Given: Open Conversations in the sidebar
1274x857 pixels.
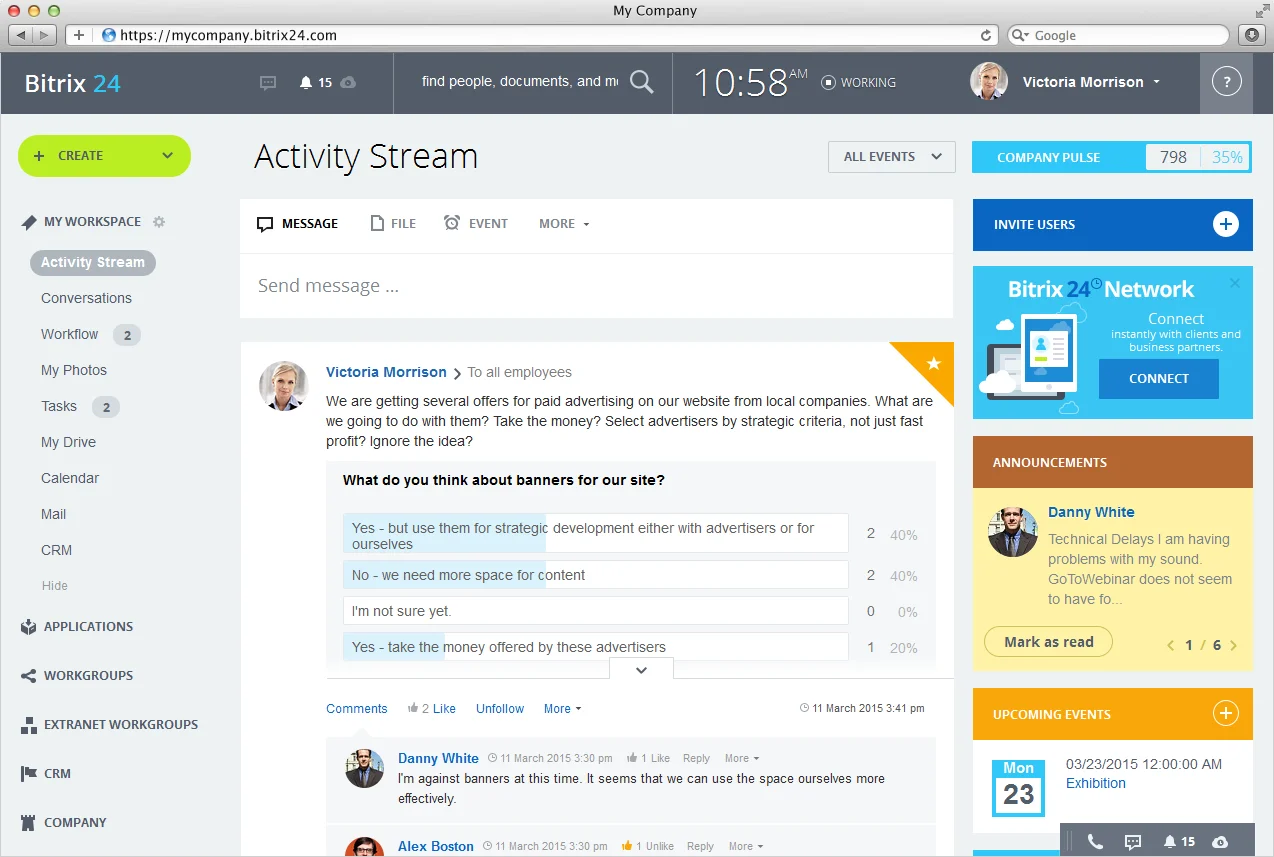Looking at the screenshot, I should 86,298.
